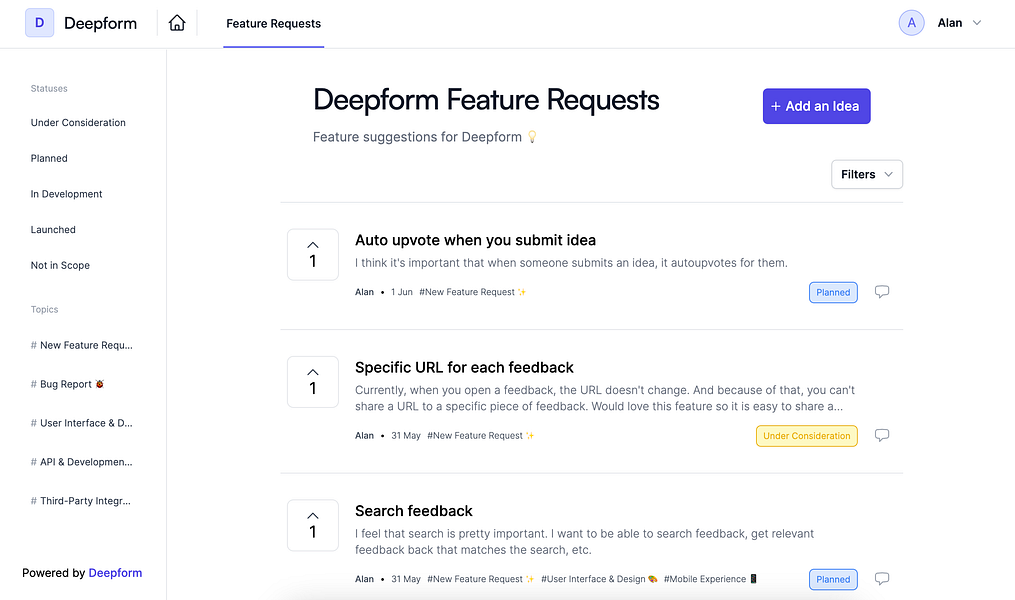This screenshot has width=1015, height=600.
Task: Click the Deepform D logo icon
Action: [x=39, y=23]
